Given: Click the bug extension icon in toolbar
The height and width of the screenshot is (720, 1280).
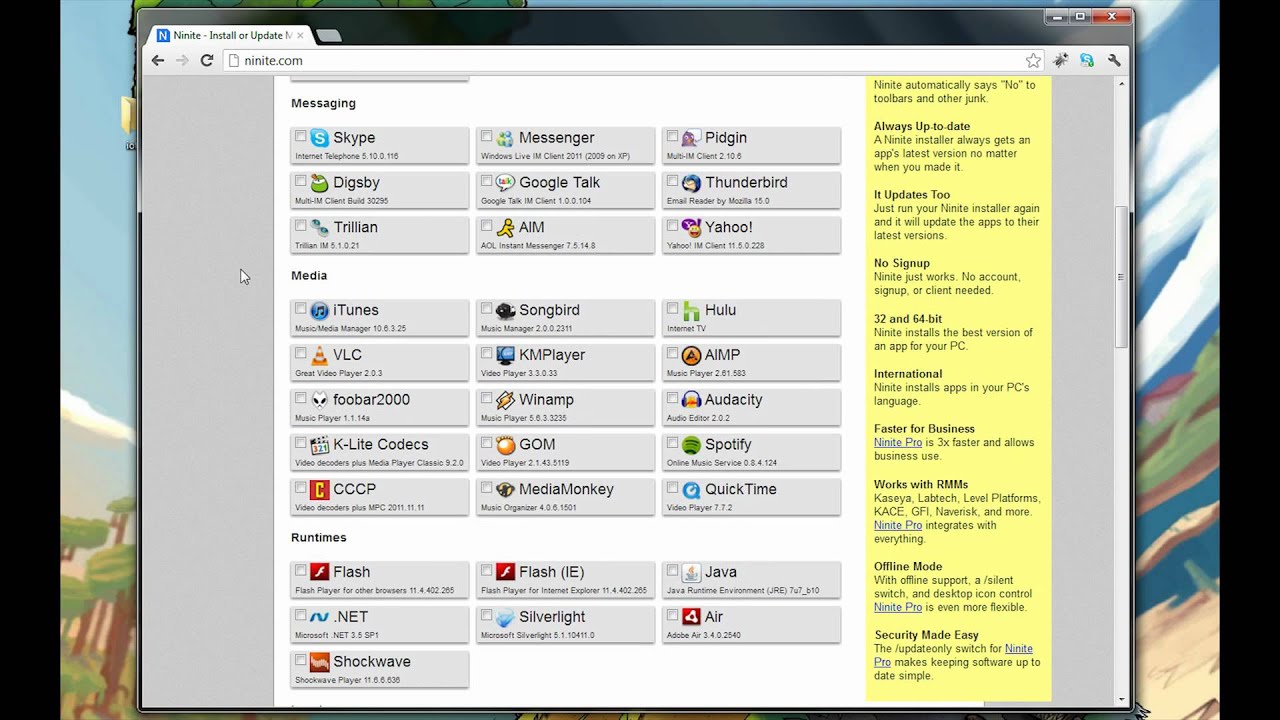Looking at the screenshot, I should pyautogui.click(x=1060, y=61).
